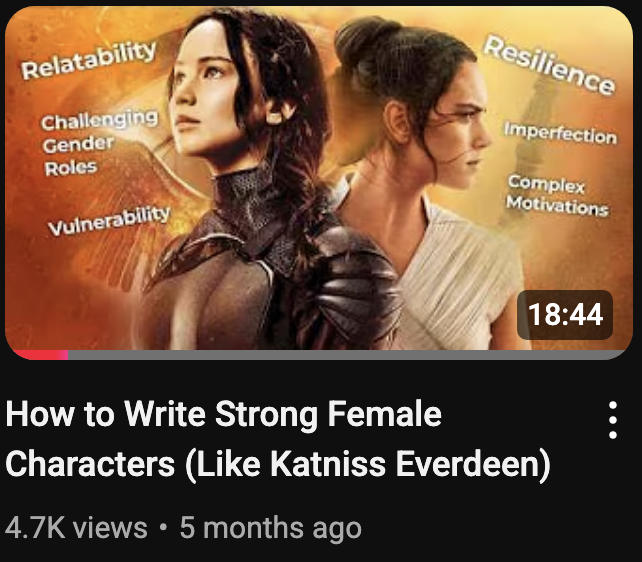This screenshot has height=562, width=642.
Task: Click the 'Imperfection' text on thumbnail
Action: (x=560, y=133)
